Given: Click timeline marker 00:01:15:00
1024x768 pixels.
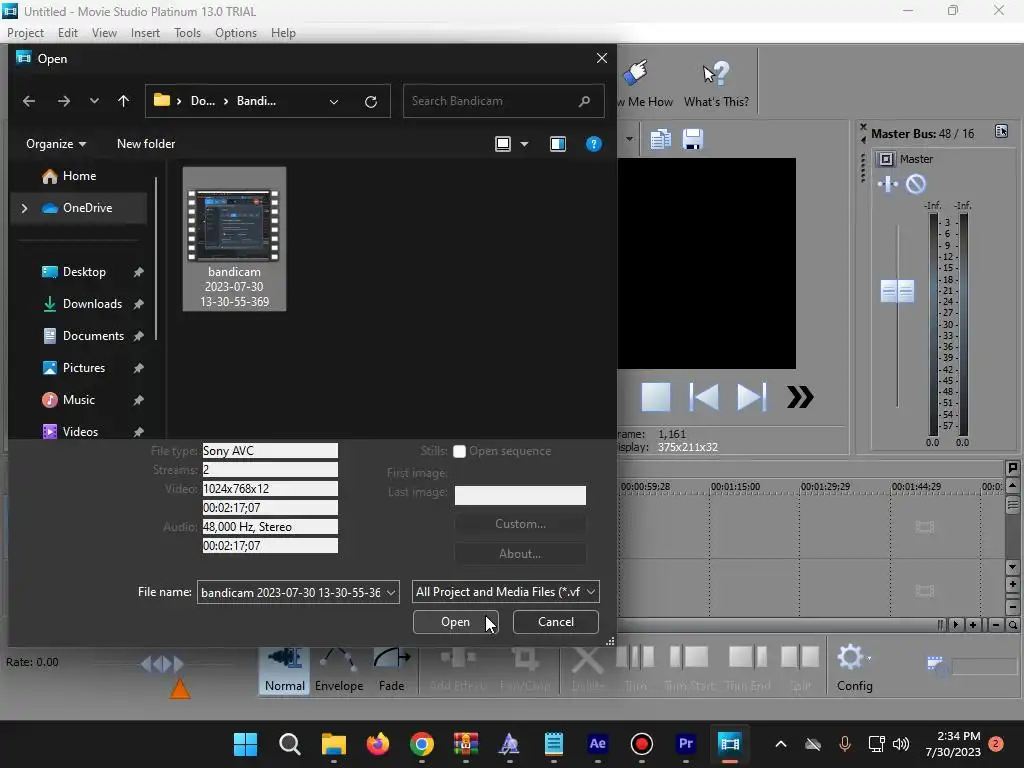Looking at the screenshot, I should coord(735,487).
